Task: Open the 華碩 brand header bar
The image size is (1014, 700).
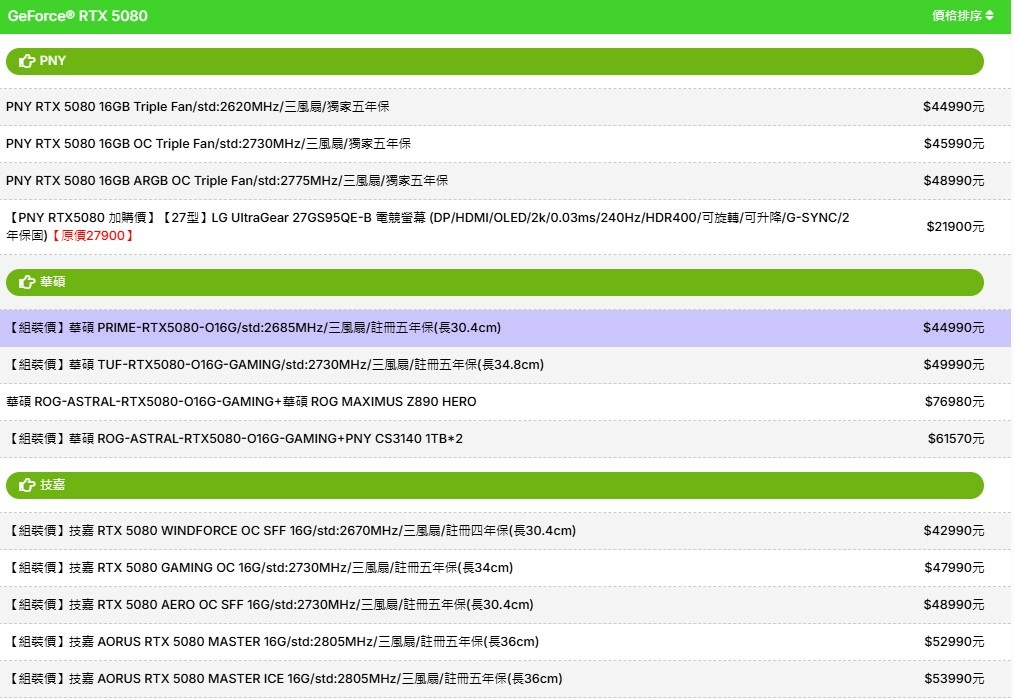Action: [x=495, y=282]
